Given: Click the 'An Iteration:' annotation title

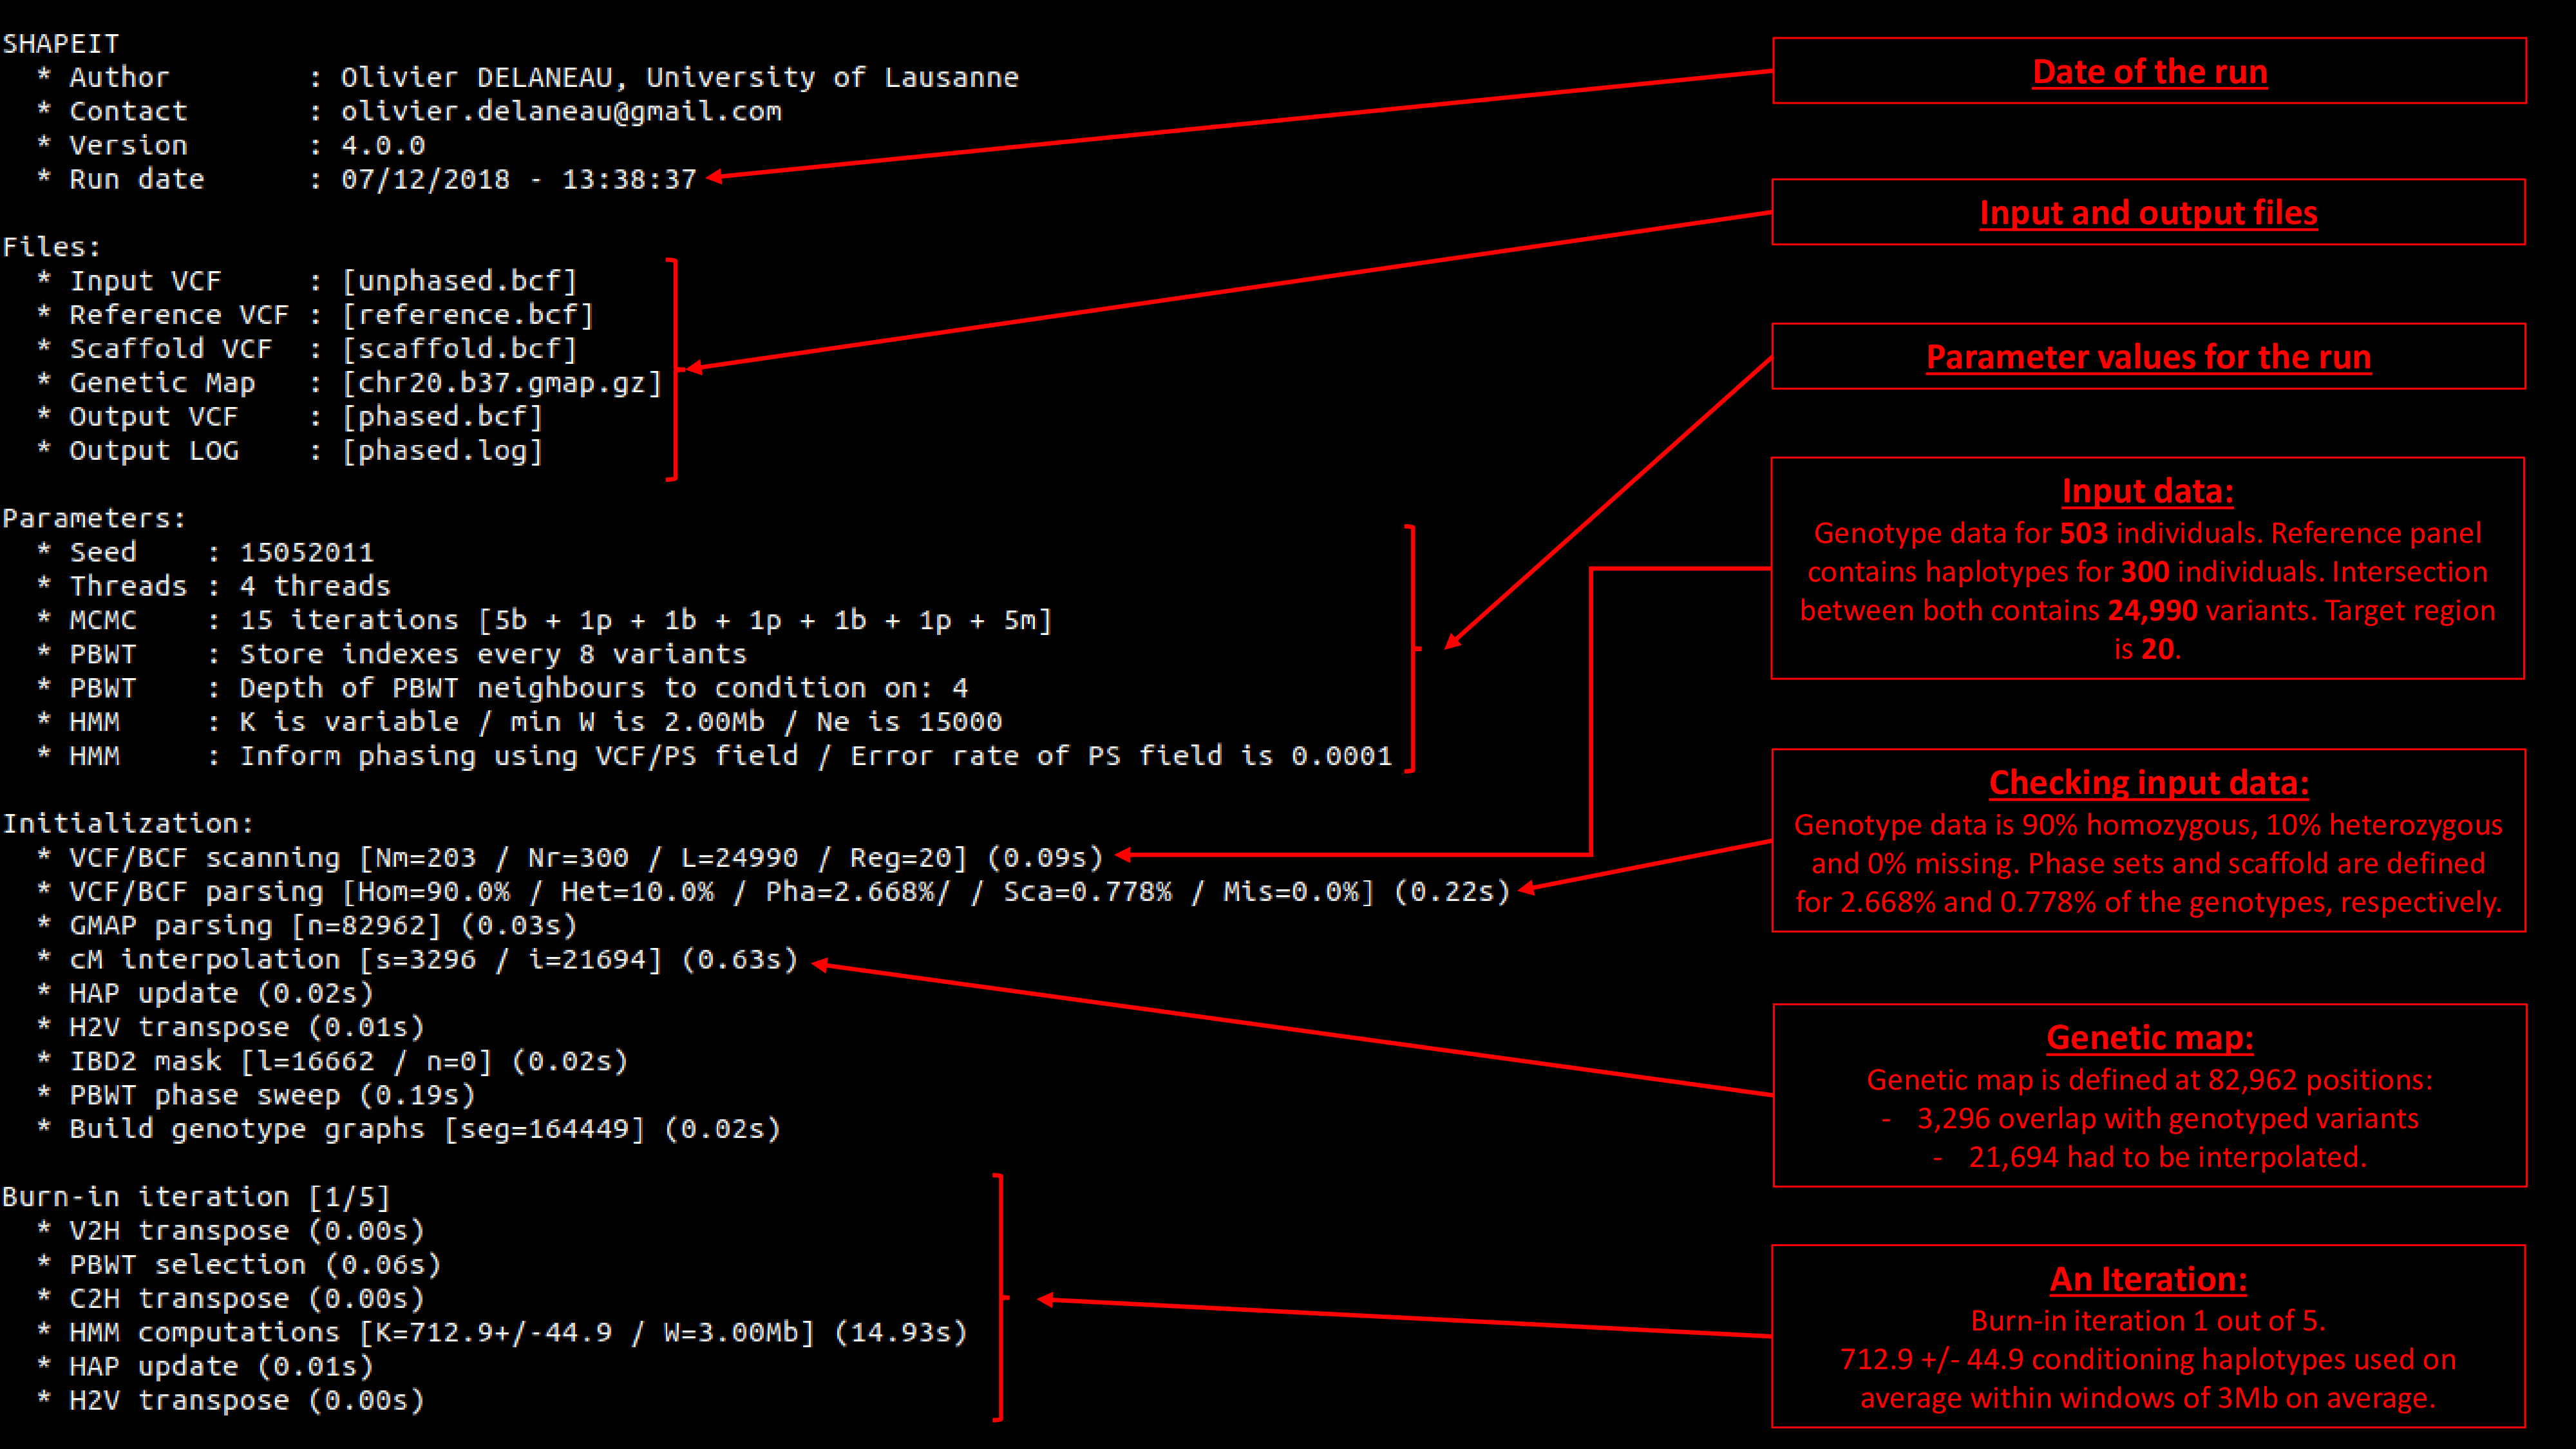Looking at the screenshot, I should pos(2148,1279).
